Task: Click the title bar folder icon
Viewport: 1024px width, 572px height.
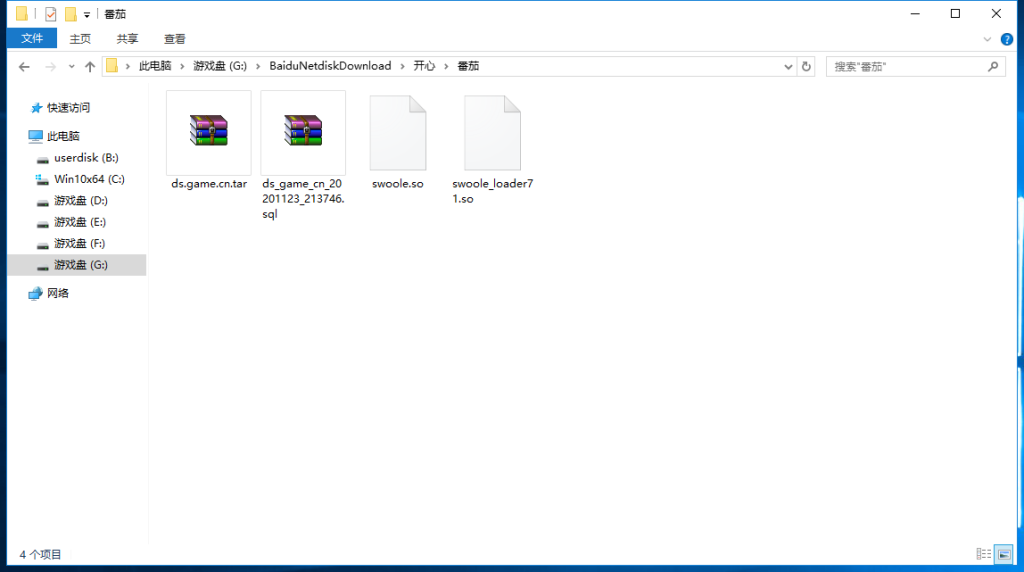Action: 22,14
